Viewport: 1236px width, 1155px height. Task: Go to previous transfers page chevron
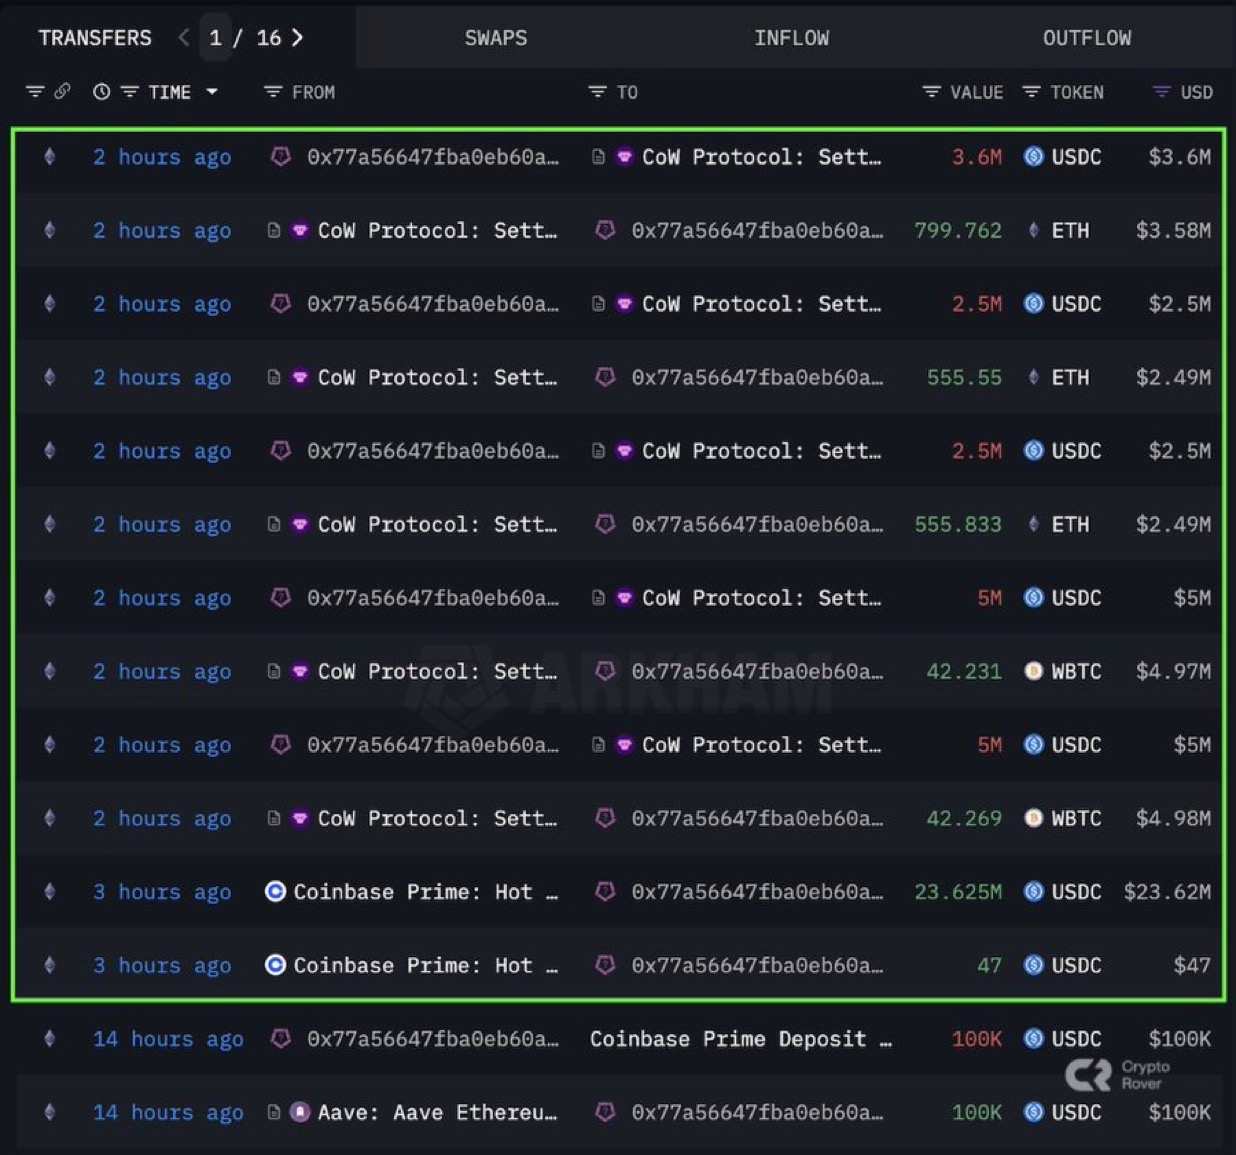click(x=183, y=38)
